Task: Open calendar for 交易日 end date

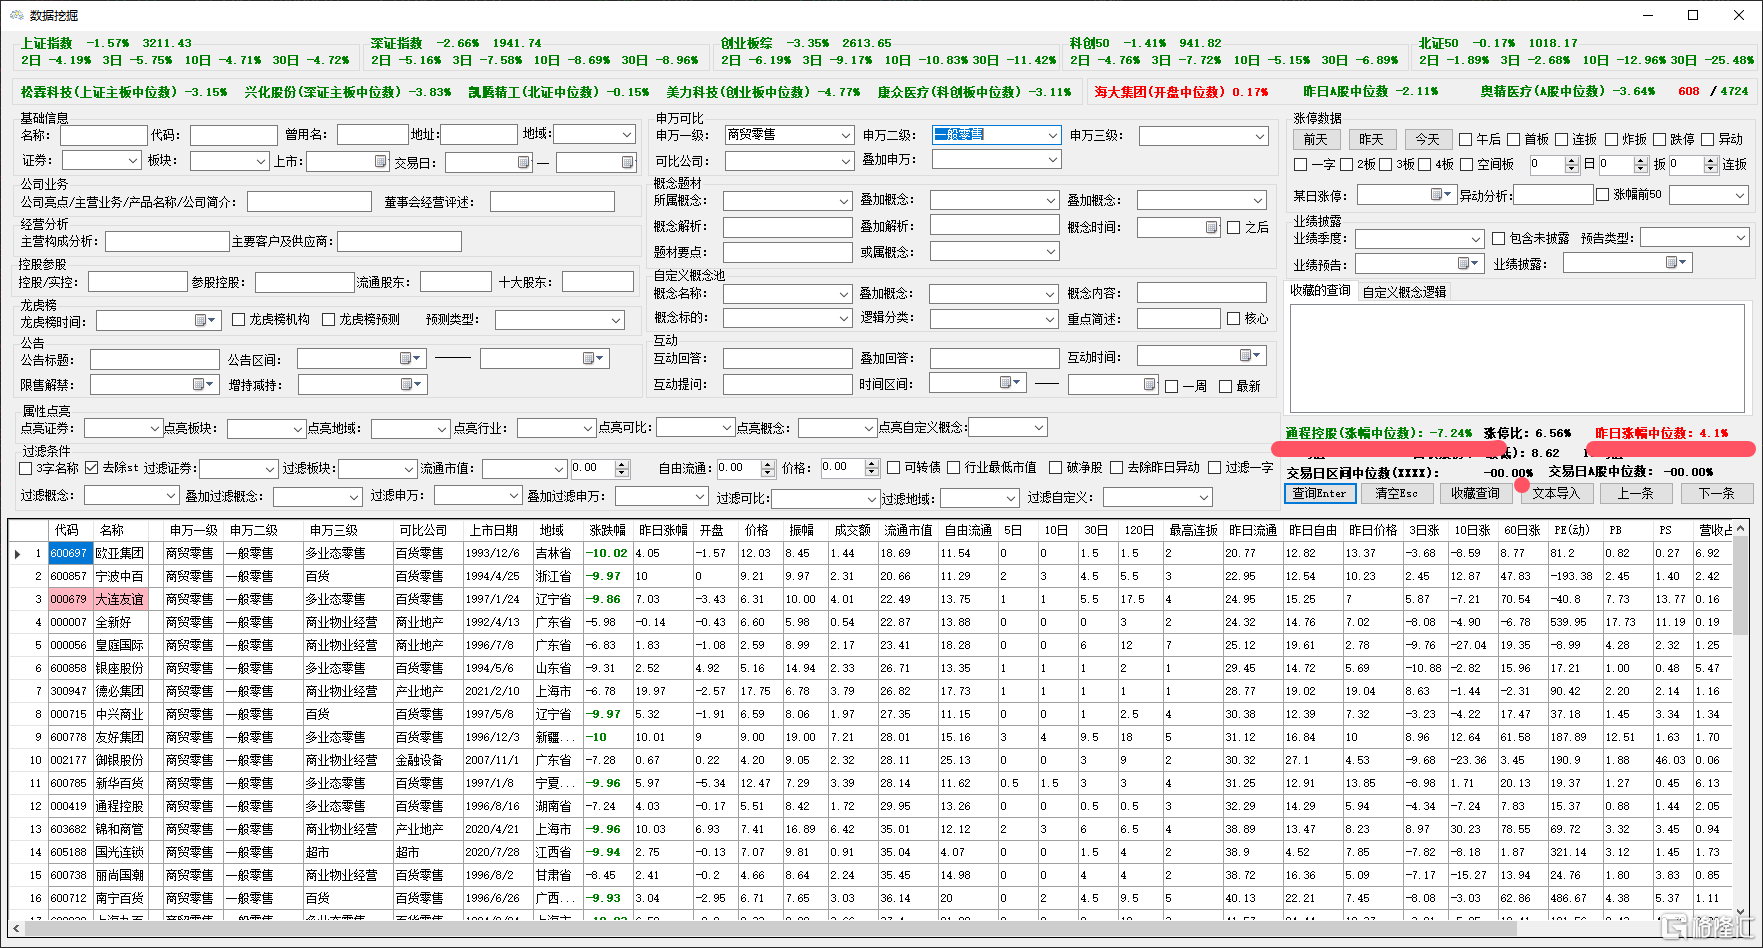Action: pos(628,162)
